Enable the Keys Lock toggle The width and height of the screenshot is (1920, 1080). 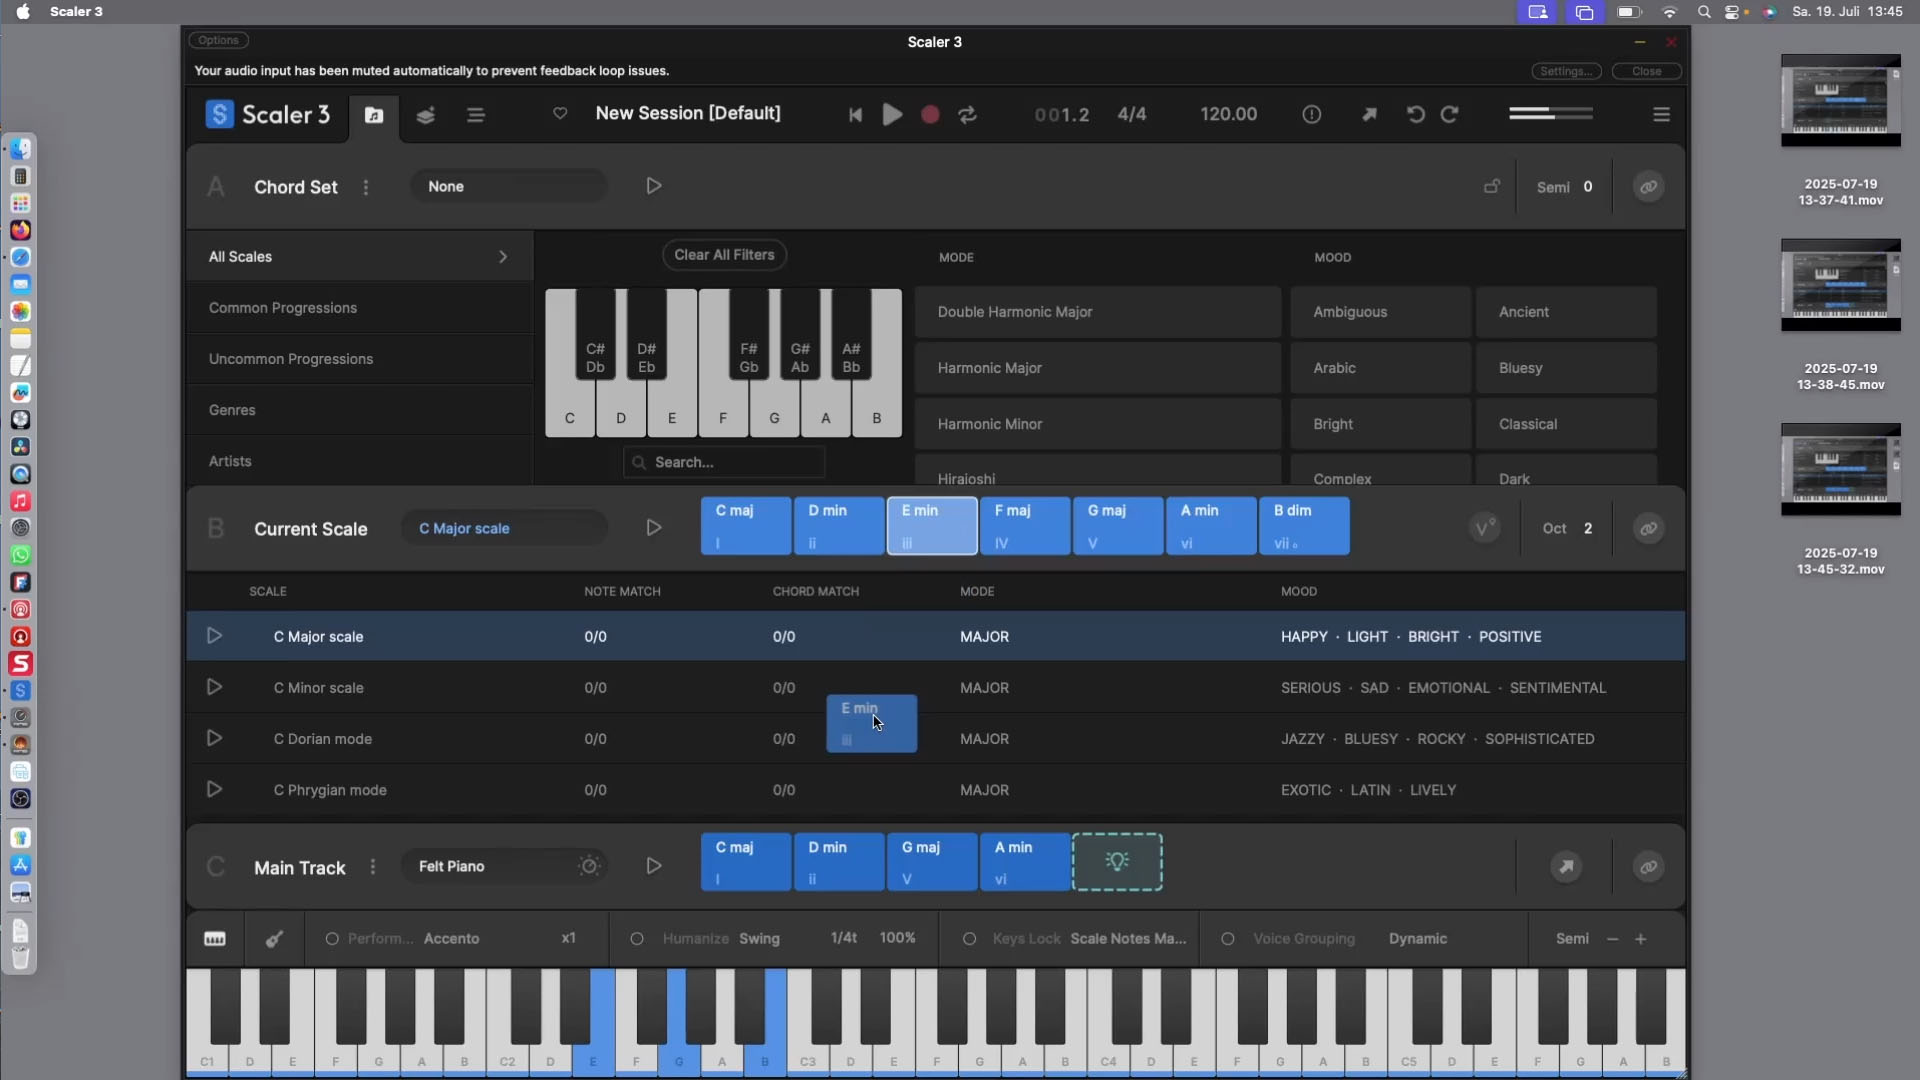pos(969,939)
